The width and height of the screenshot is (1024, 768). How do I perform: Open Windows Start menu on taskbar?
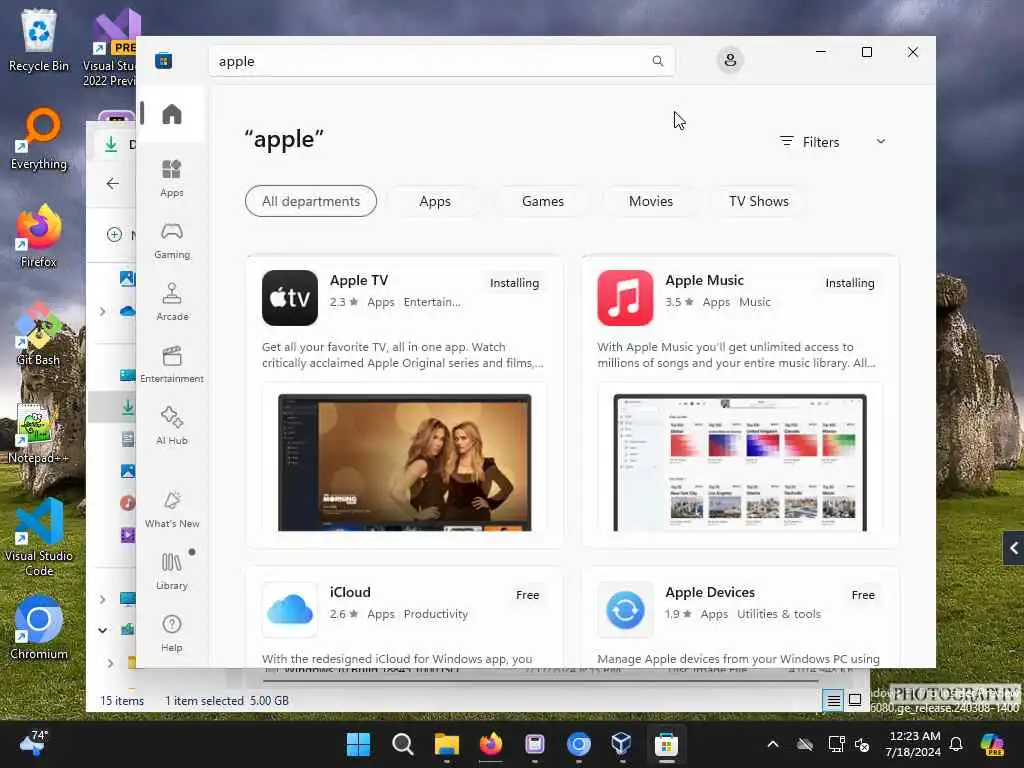(358, 744)
